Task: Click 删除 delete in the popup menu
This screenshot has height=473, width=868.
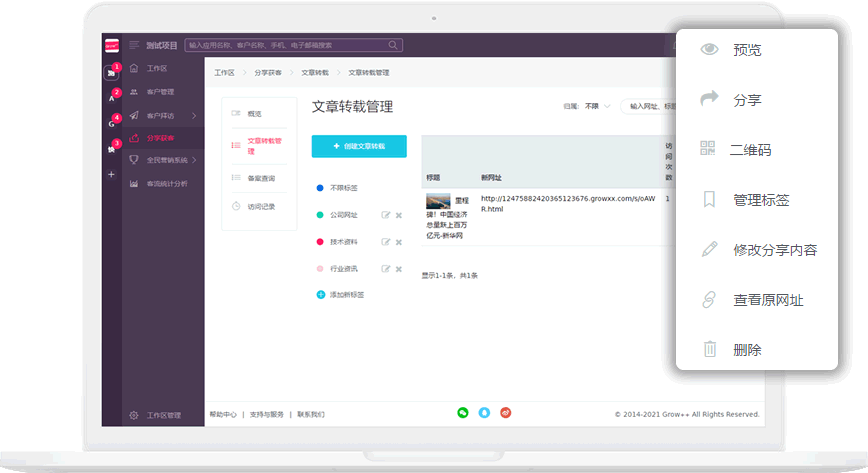Action: 746,350
